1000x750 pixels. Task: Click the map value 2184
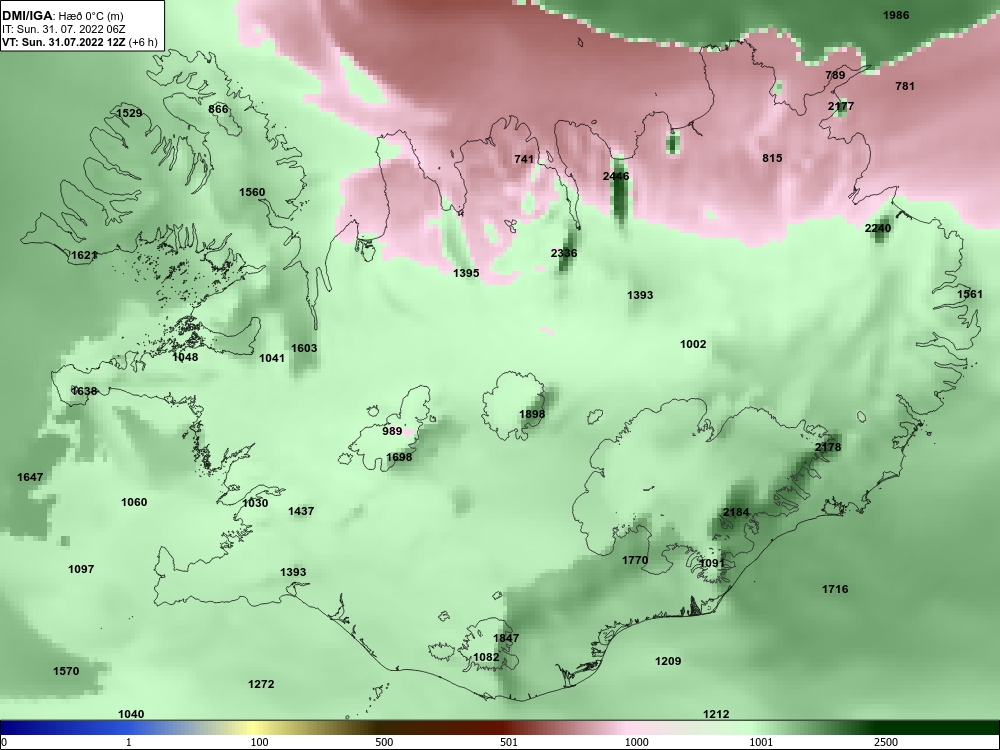[x=736, y=513]
